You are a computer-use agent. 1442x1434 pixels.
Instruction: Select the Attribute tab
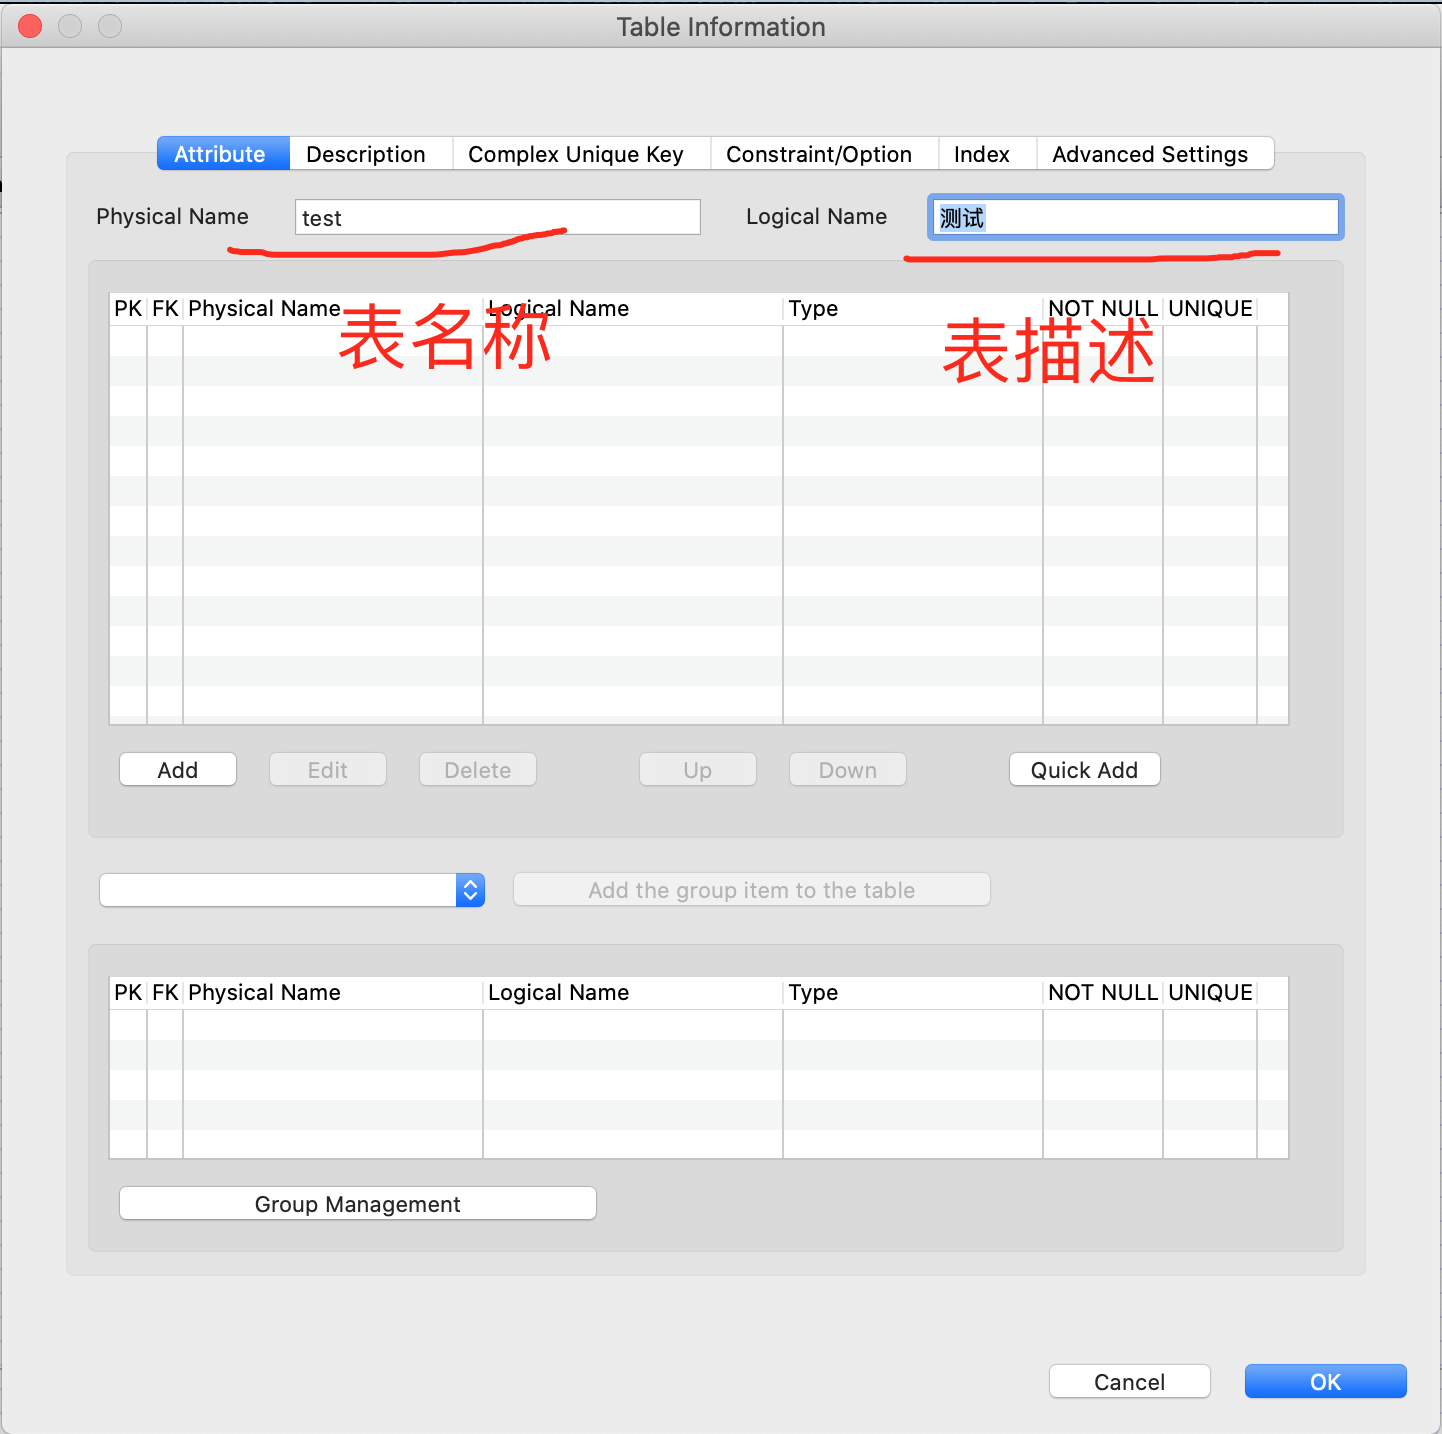(220, 154)
